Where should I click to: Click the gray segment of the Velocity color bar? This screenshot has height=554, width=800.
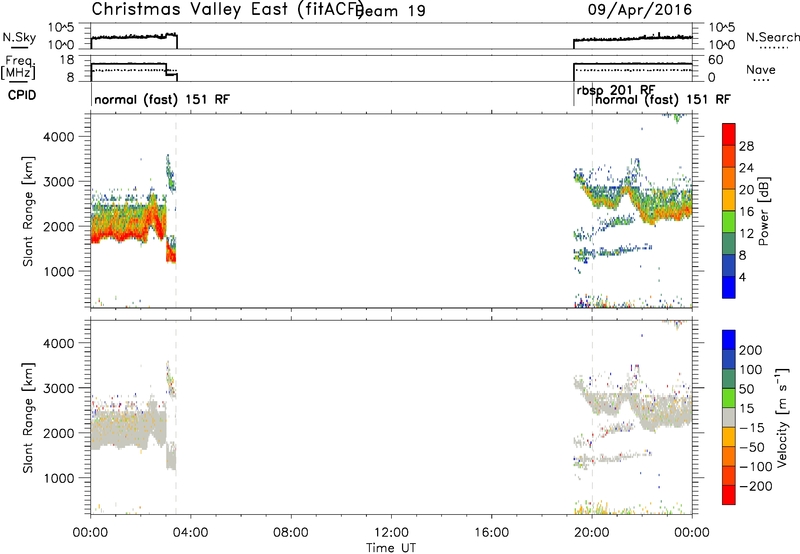(x=729, y=417)
